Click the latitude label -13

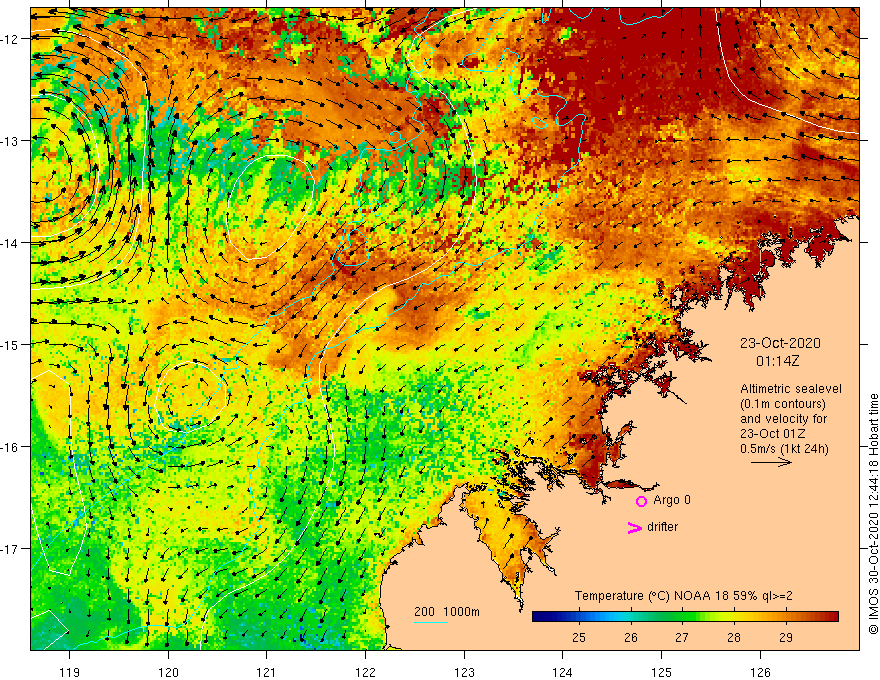(11, 141)
